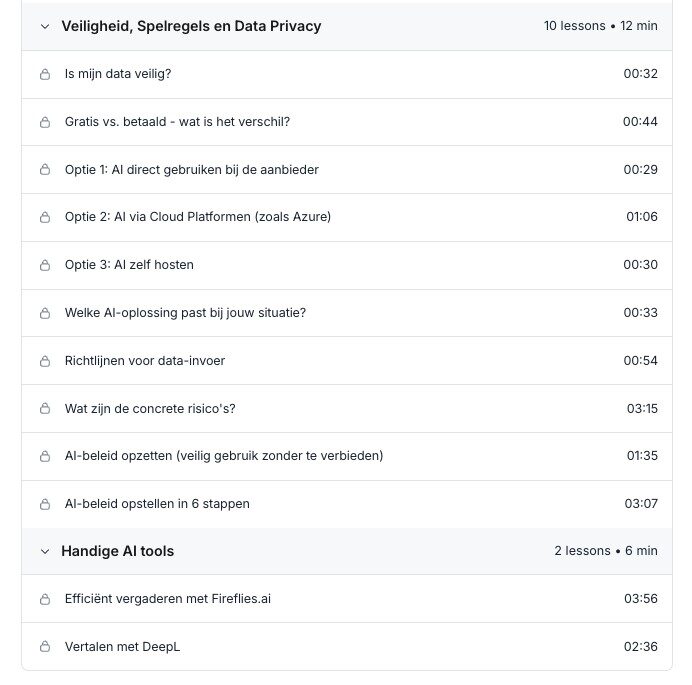The image size is (692, 685).
Task: Click lock icon next to 'Gratis vs. betaald'
Action: tap(44, 122)
